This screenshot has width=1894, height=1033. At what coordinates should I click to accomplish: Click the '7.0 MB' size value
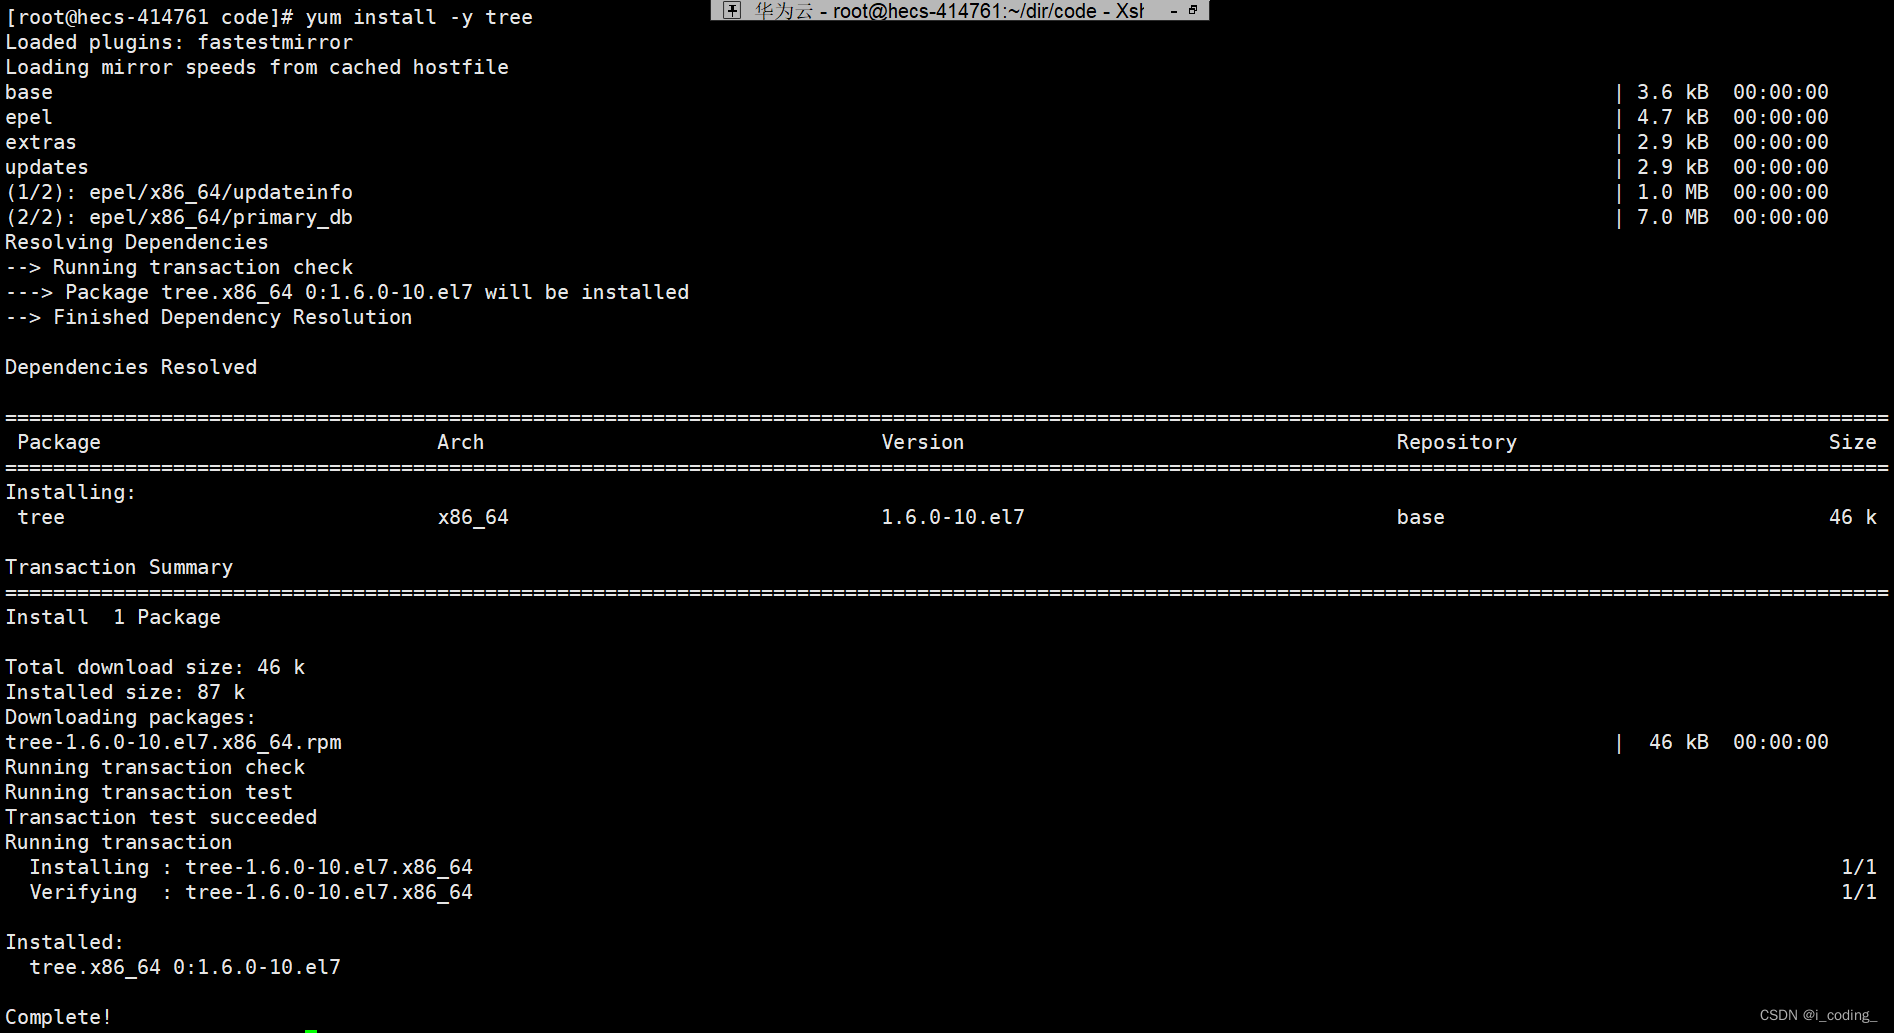[x=1673, y=217]
